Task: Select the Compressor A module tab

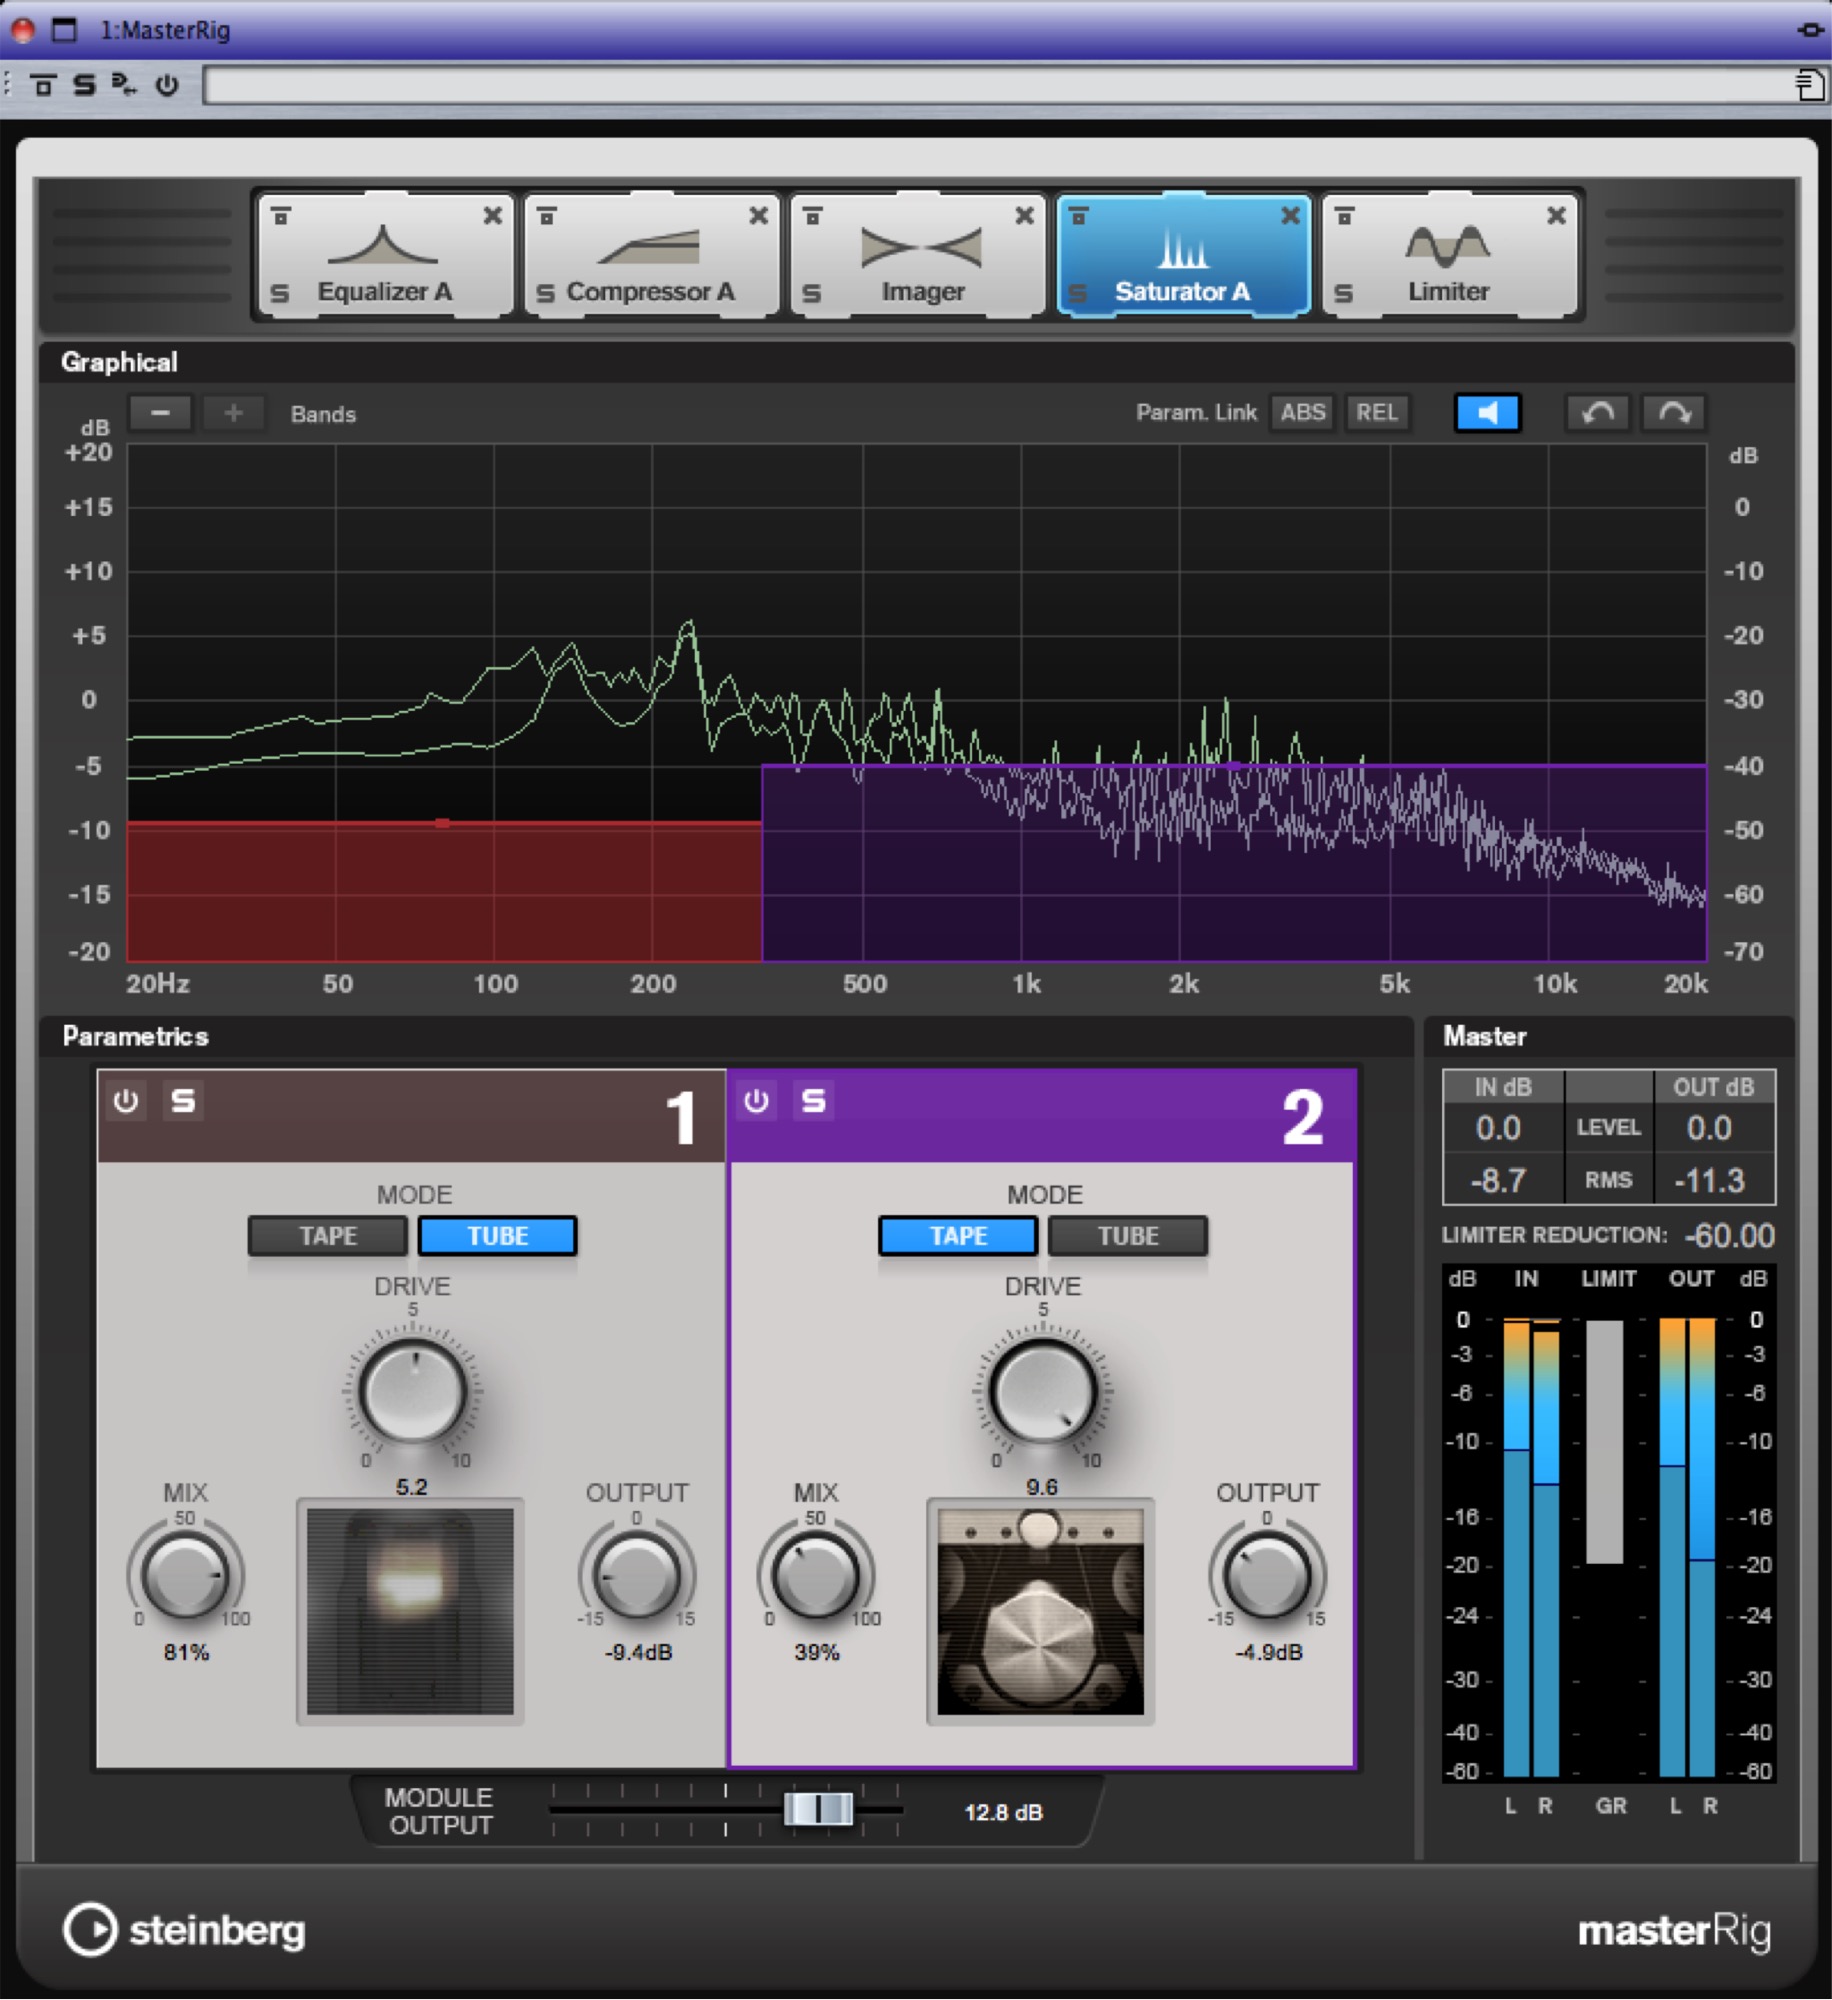Action: [651, 256]
